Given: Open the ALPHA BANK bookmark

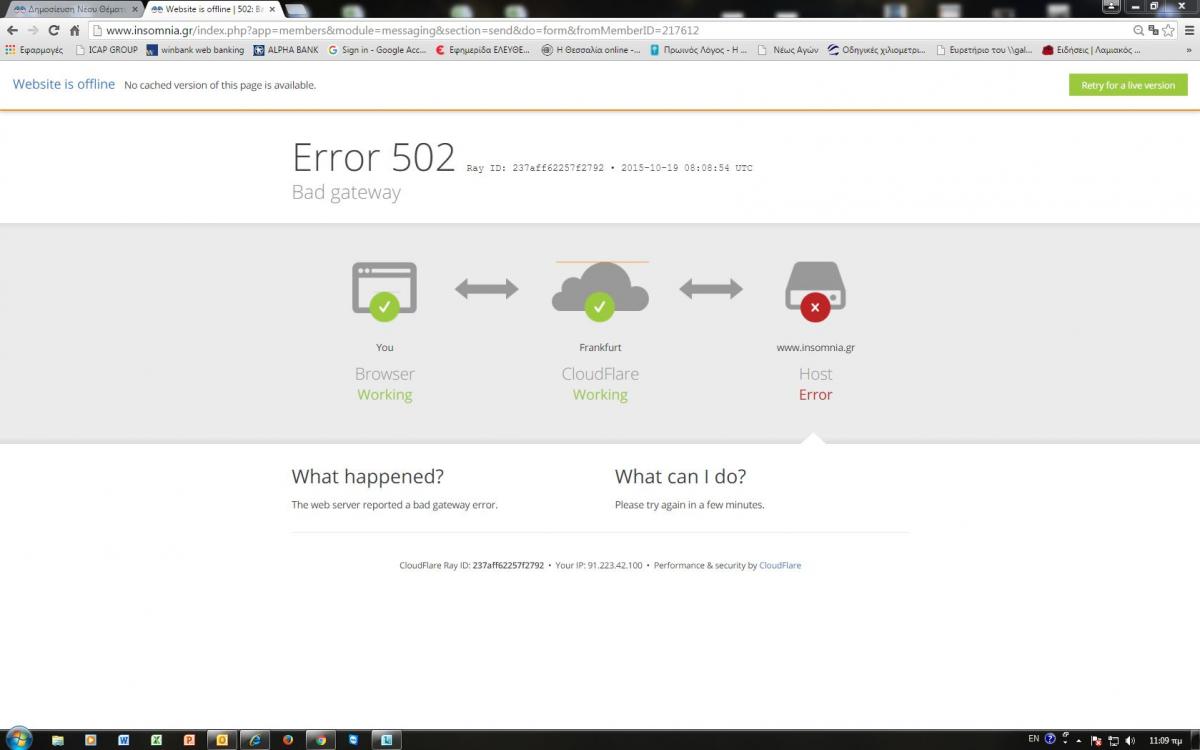Looking at the screenshot, I should pos(285,49).
